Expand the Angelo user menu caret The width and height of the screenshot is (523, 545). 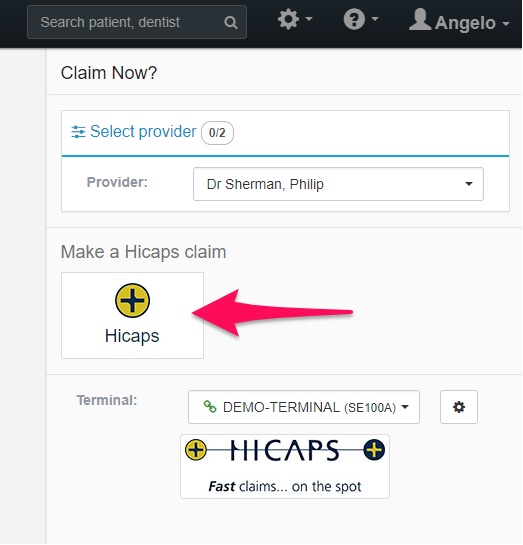coord(506,24)
